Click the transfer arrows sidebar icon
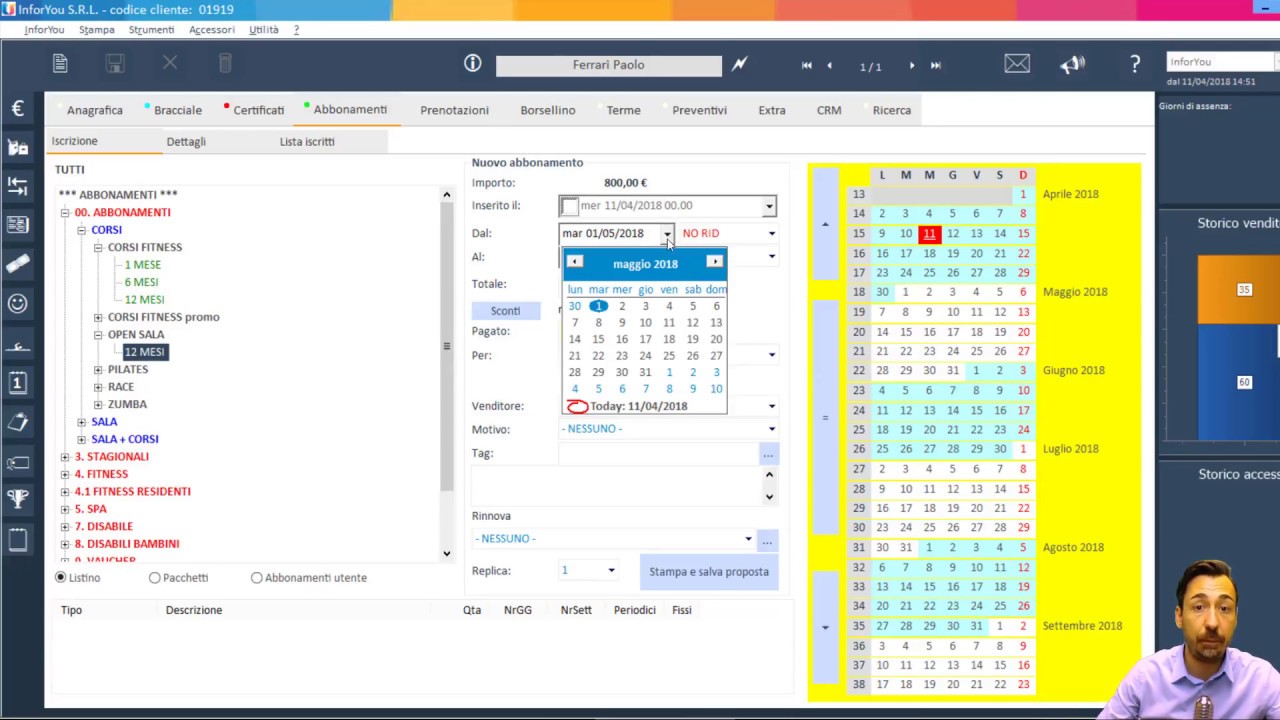 pos(18,186)
